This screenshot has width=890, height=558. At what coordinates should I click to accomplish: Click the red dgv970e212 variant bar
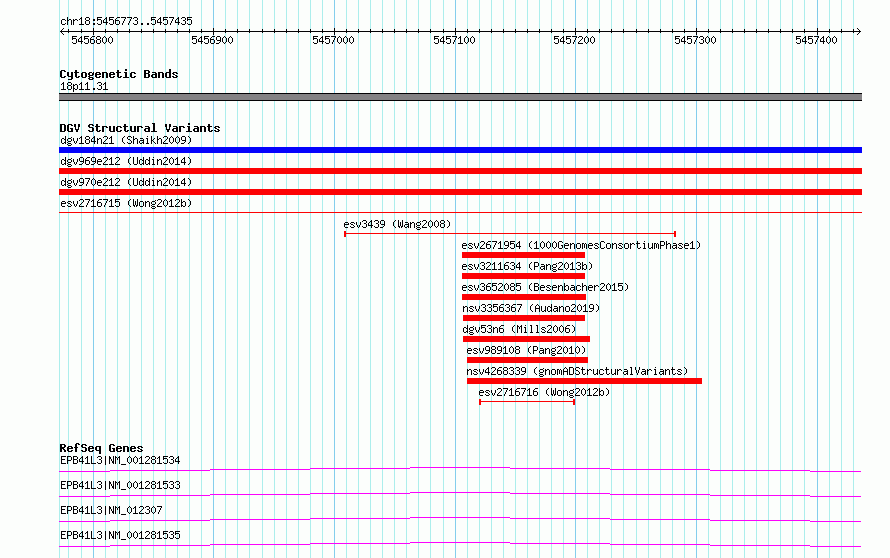click(460, 192)
